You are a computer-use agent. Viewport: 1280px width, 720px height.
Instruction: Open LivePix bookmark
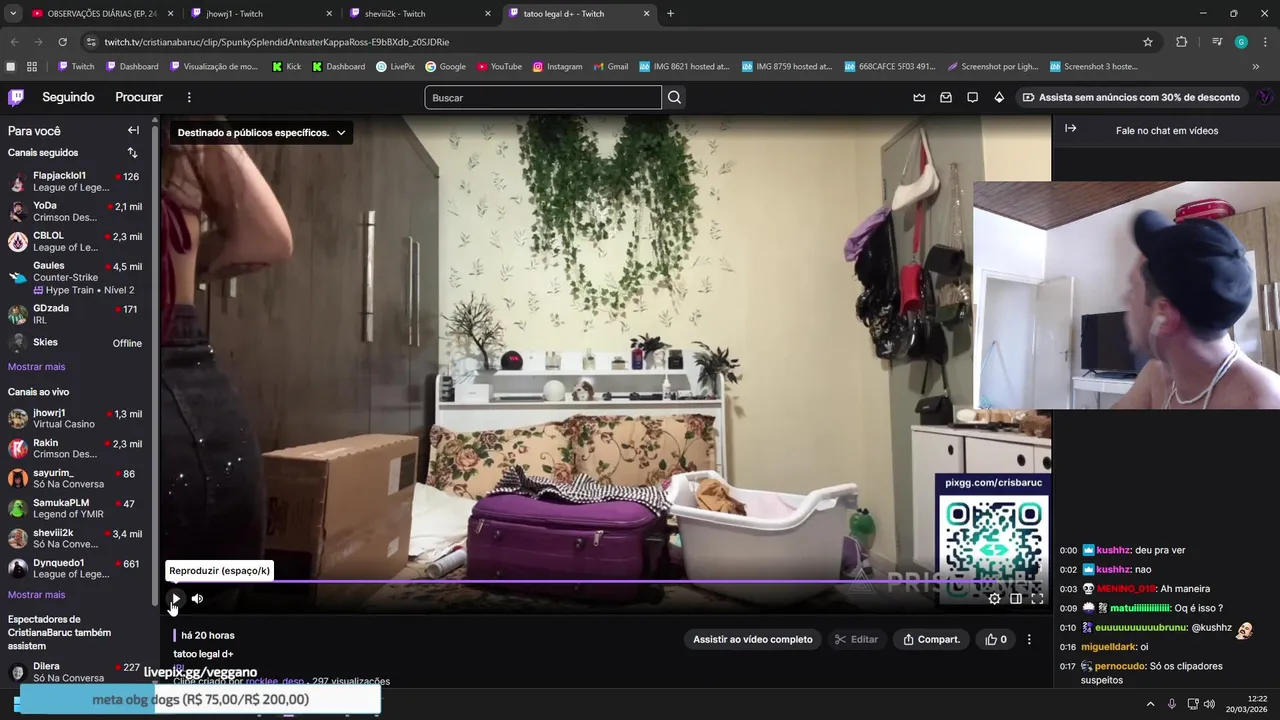[x=395, y=67]
